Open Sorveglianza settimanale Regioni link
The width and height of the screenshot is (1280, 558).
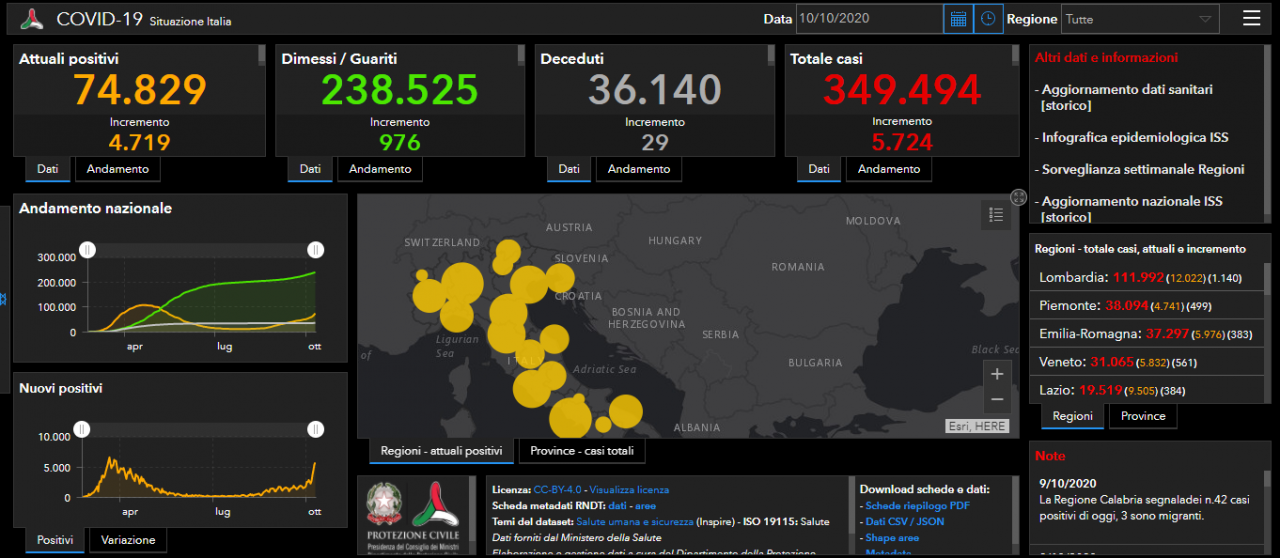1143,169
